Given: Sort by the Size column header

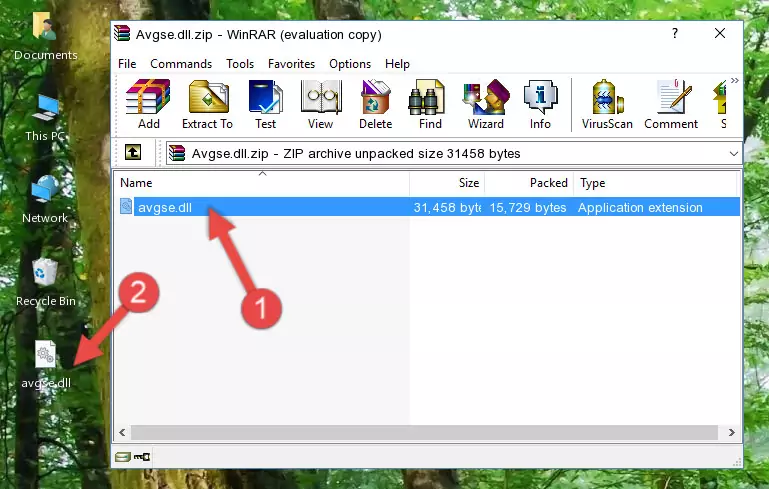Looking at the screenshot, I should point(447,183).
